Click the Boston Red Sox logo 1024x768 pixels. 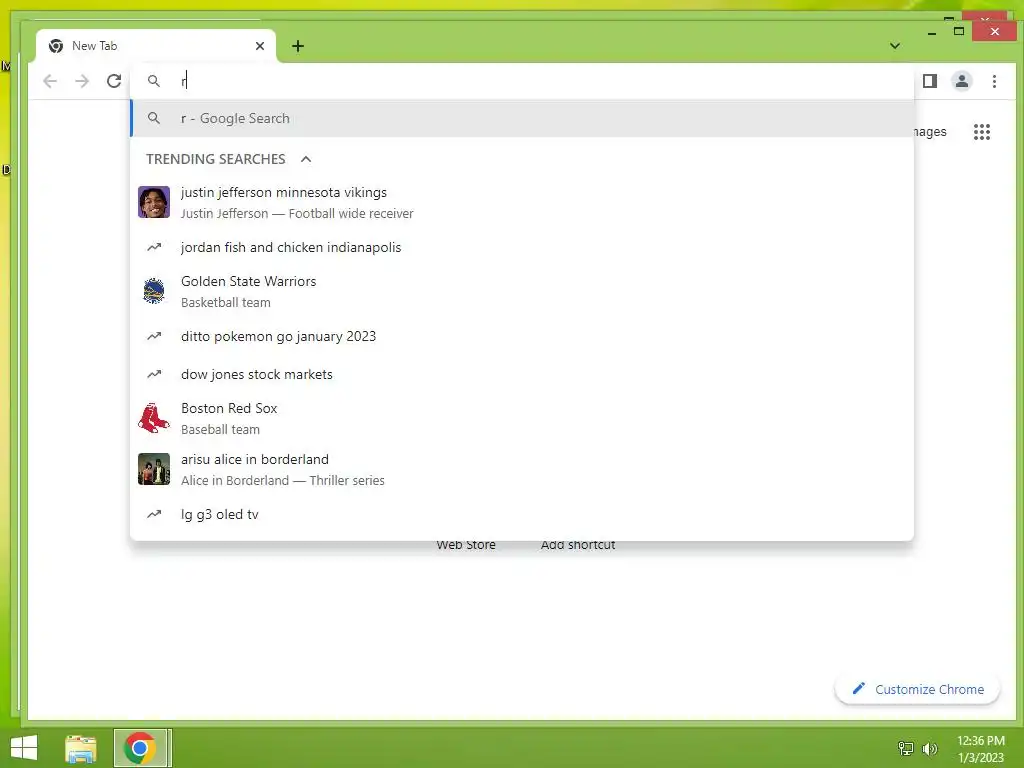coord(154,419)
